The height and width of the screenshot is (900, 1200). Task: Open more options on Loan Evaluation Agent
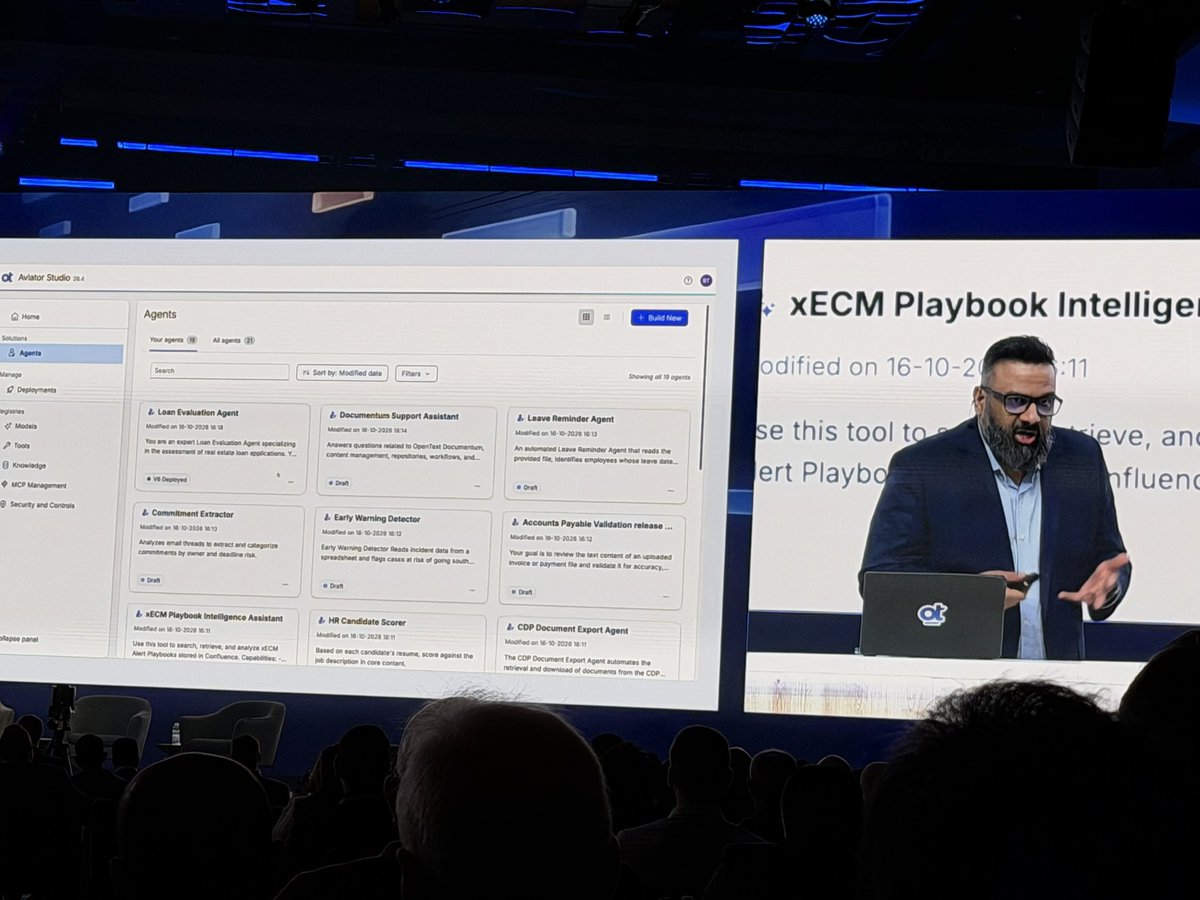pyautogui.click(x=291, y=481)
